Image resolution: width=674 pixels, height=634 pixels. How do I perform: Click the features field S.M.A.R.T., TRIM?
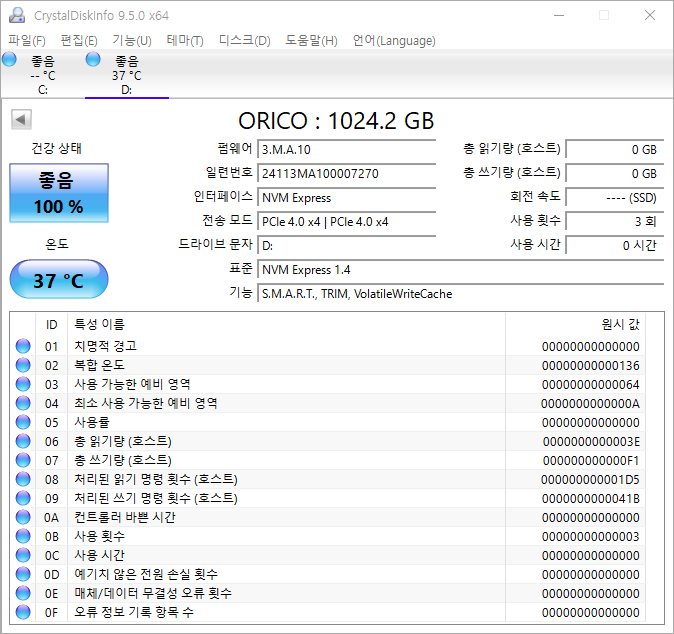click(x=461, y=294)
